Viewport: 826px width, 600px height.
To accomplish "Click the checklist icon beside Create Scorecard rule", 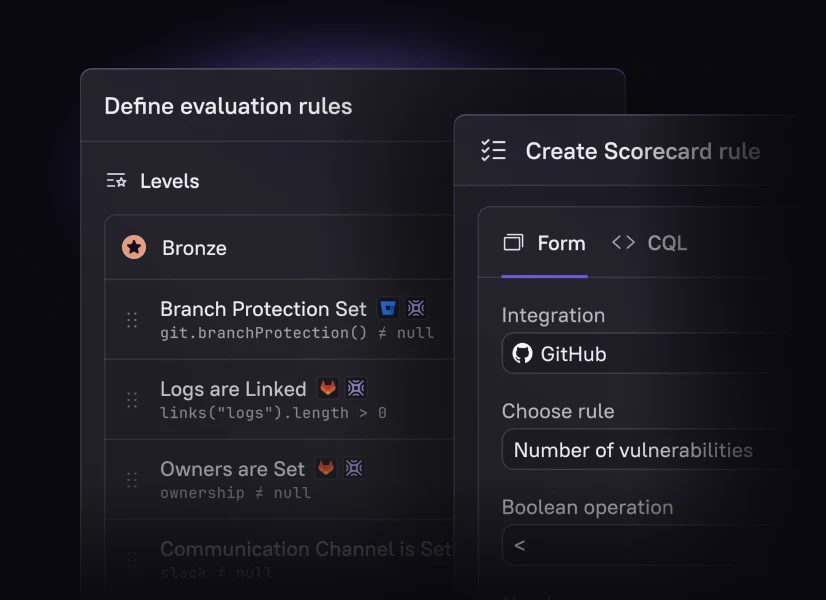I will pyautogui.click(x=493, y=151).
